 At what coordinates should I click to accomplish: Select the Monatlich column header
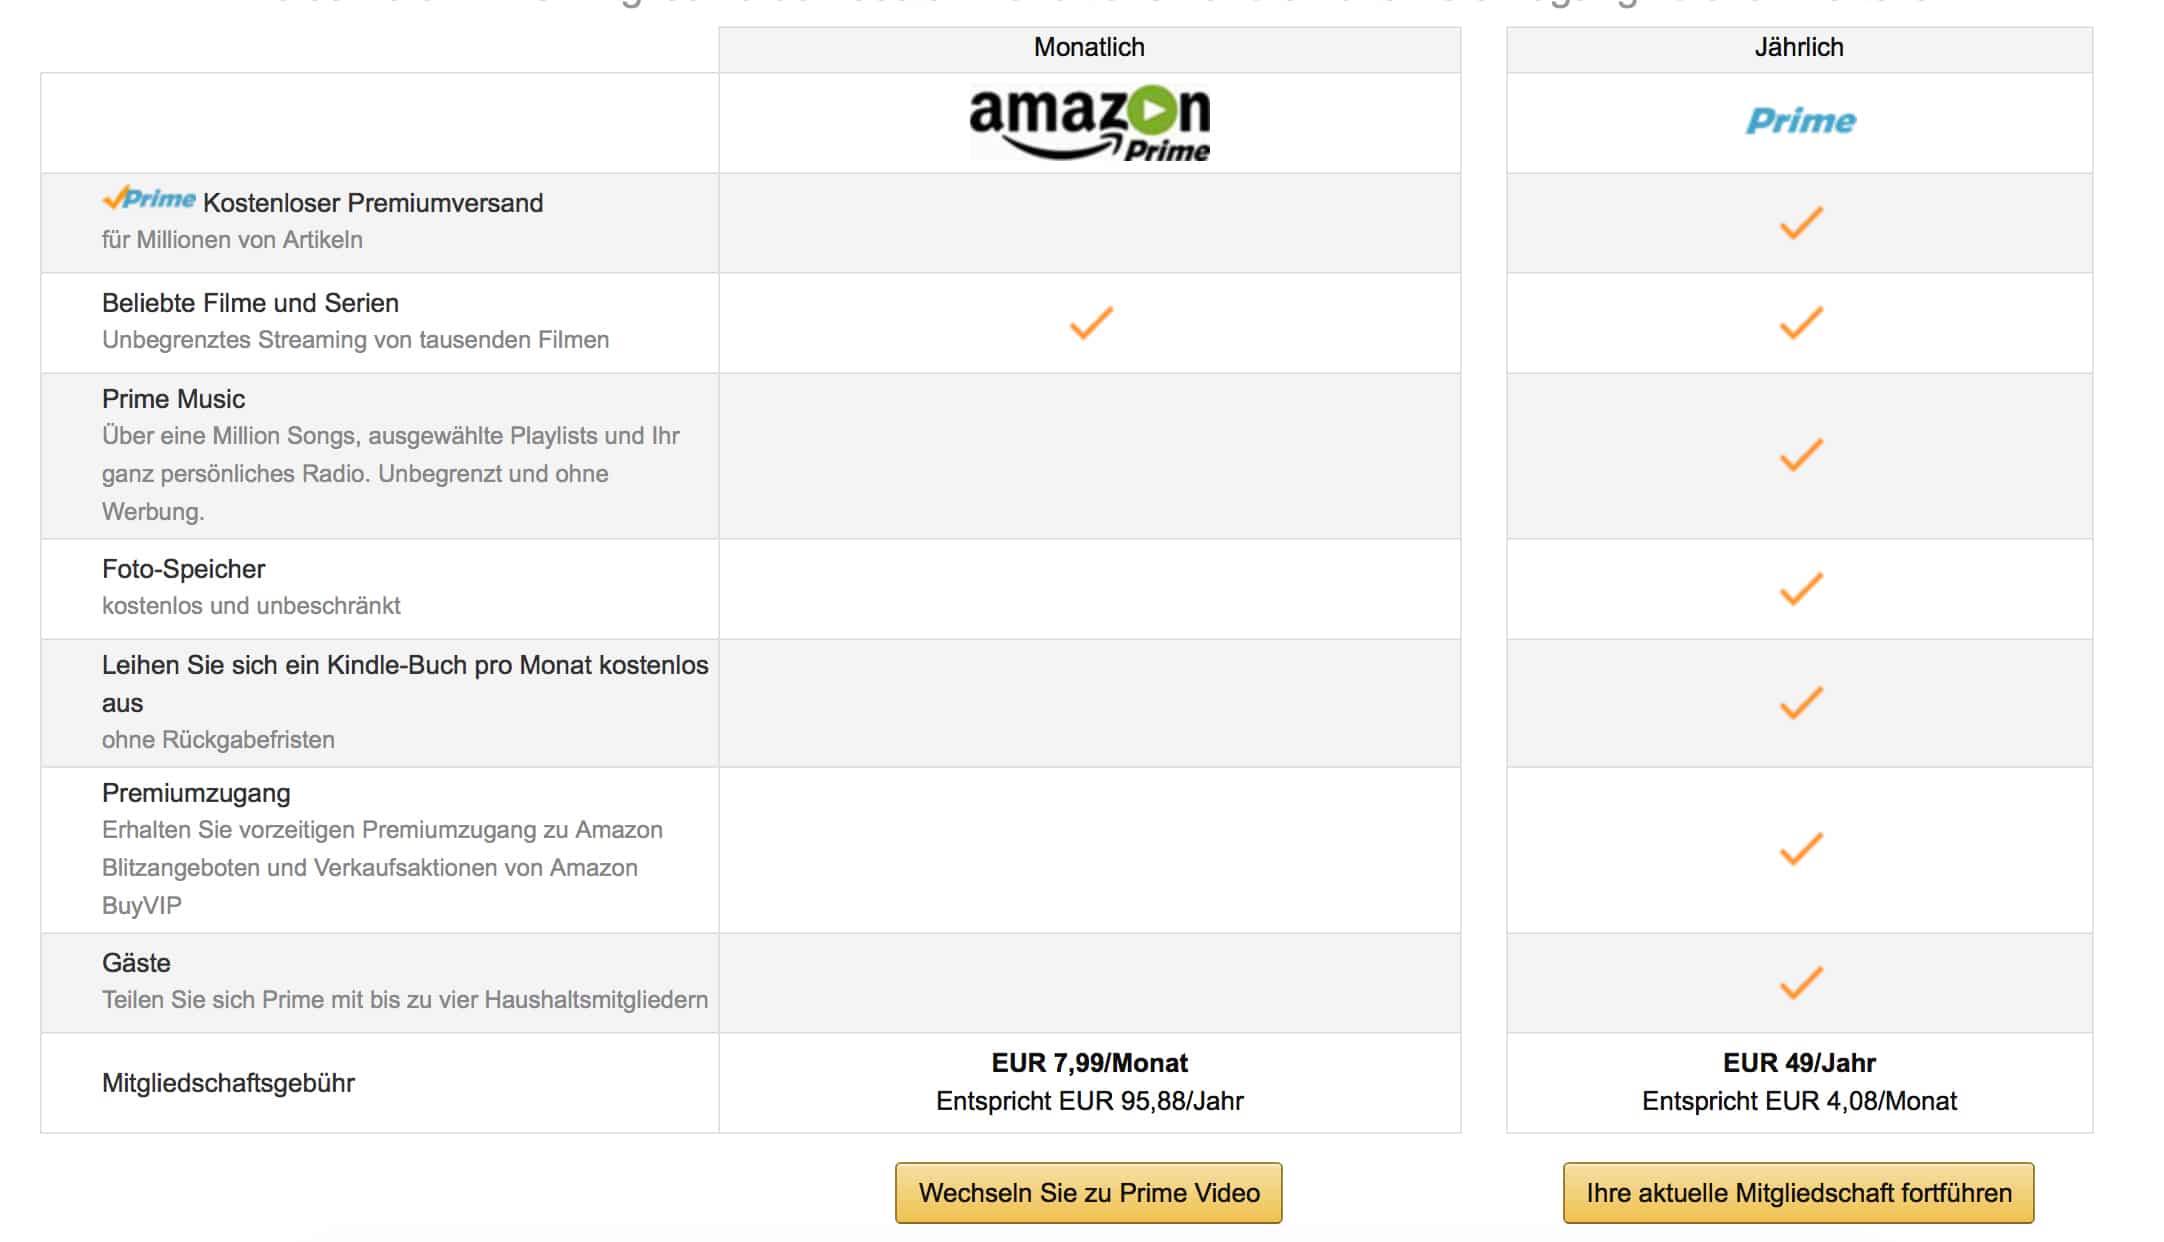(1089, 47)
